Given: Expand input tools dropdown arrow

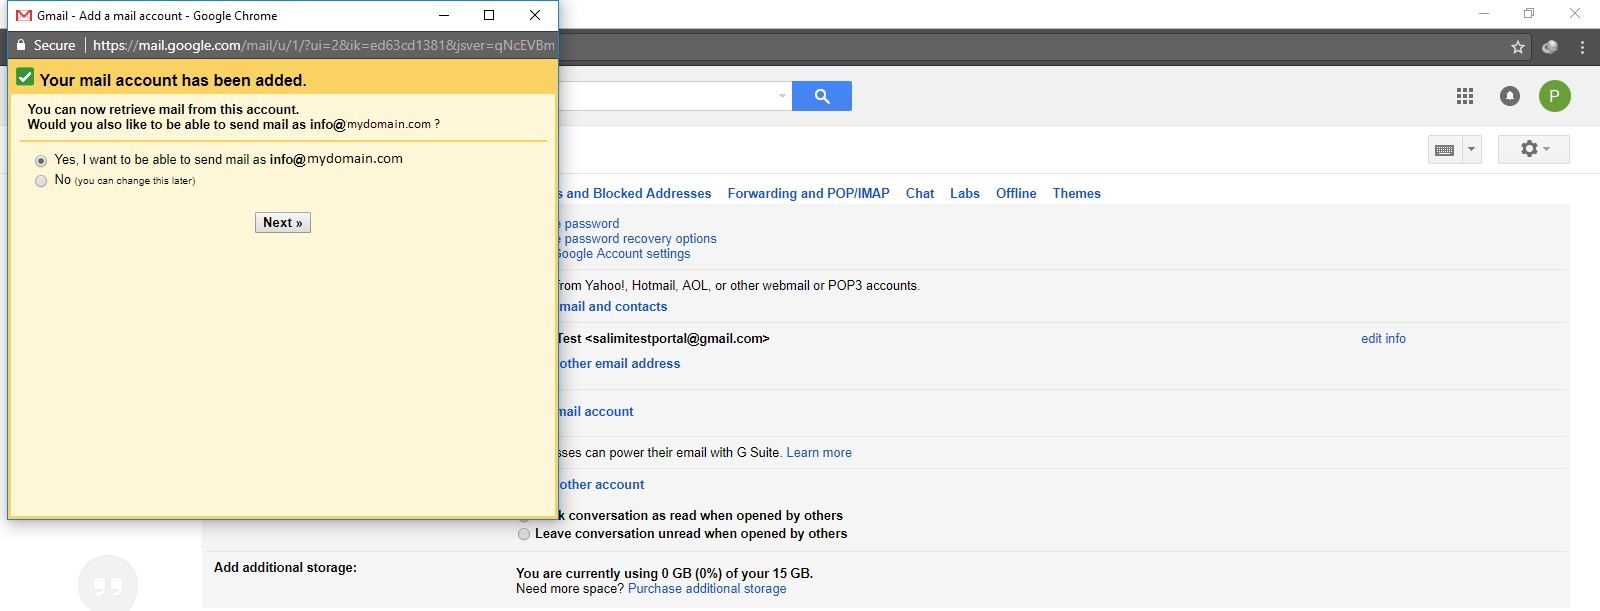Looking at the screenshot, I should pyautogui.click(x=1471, y=150).
